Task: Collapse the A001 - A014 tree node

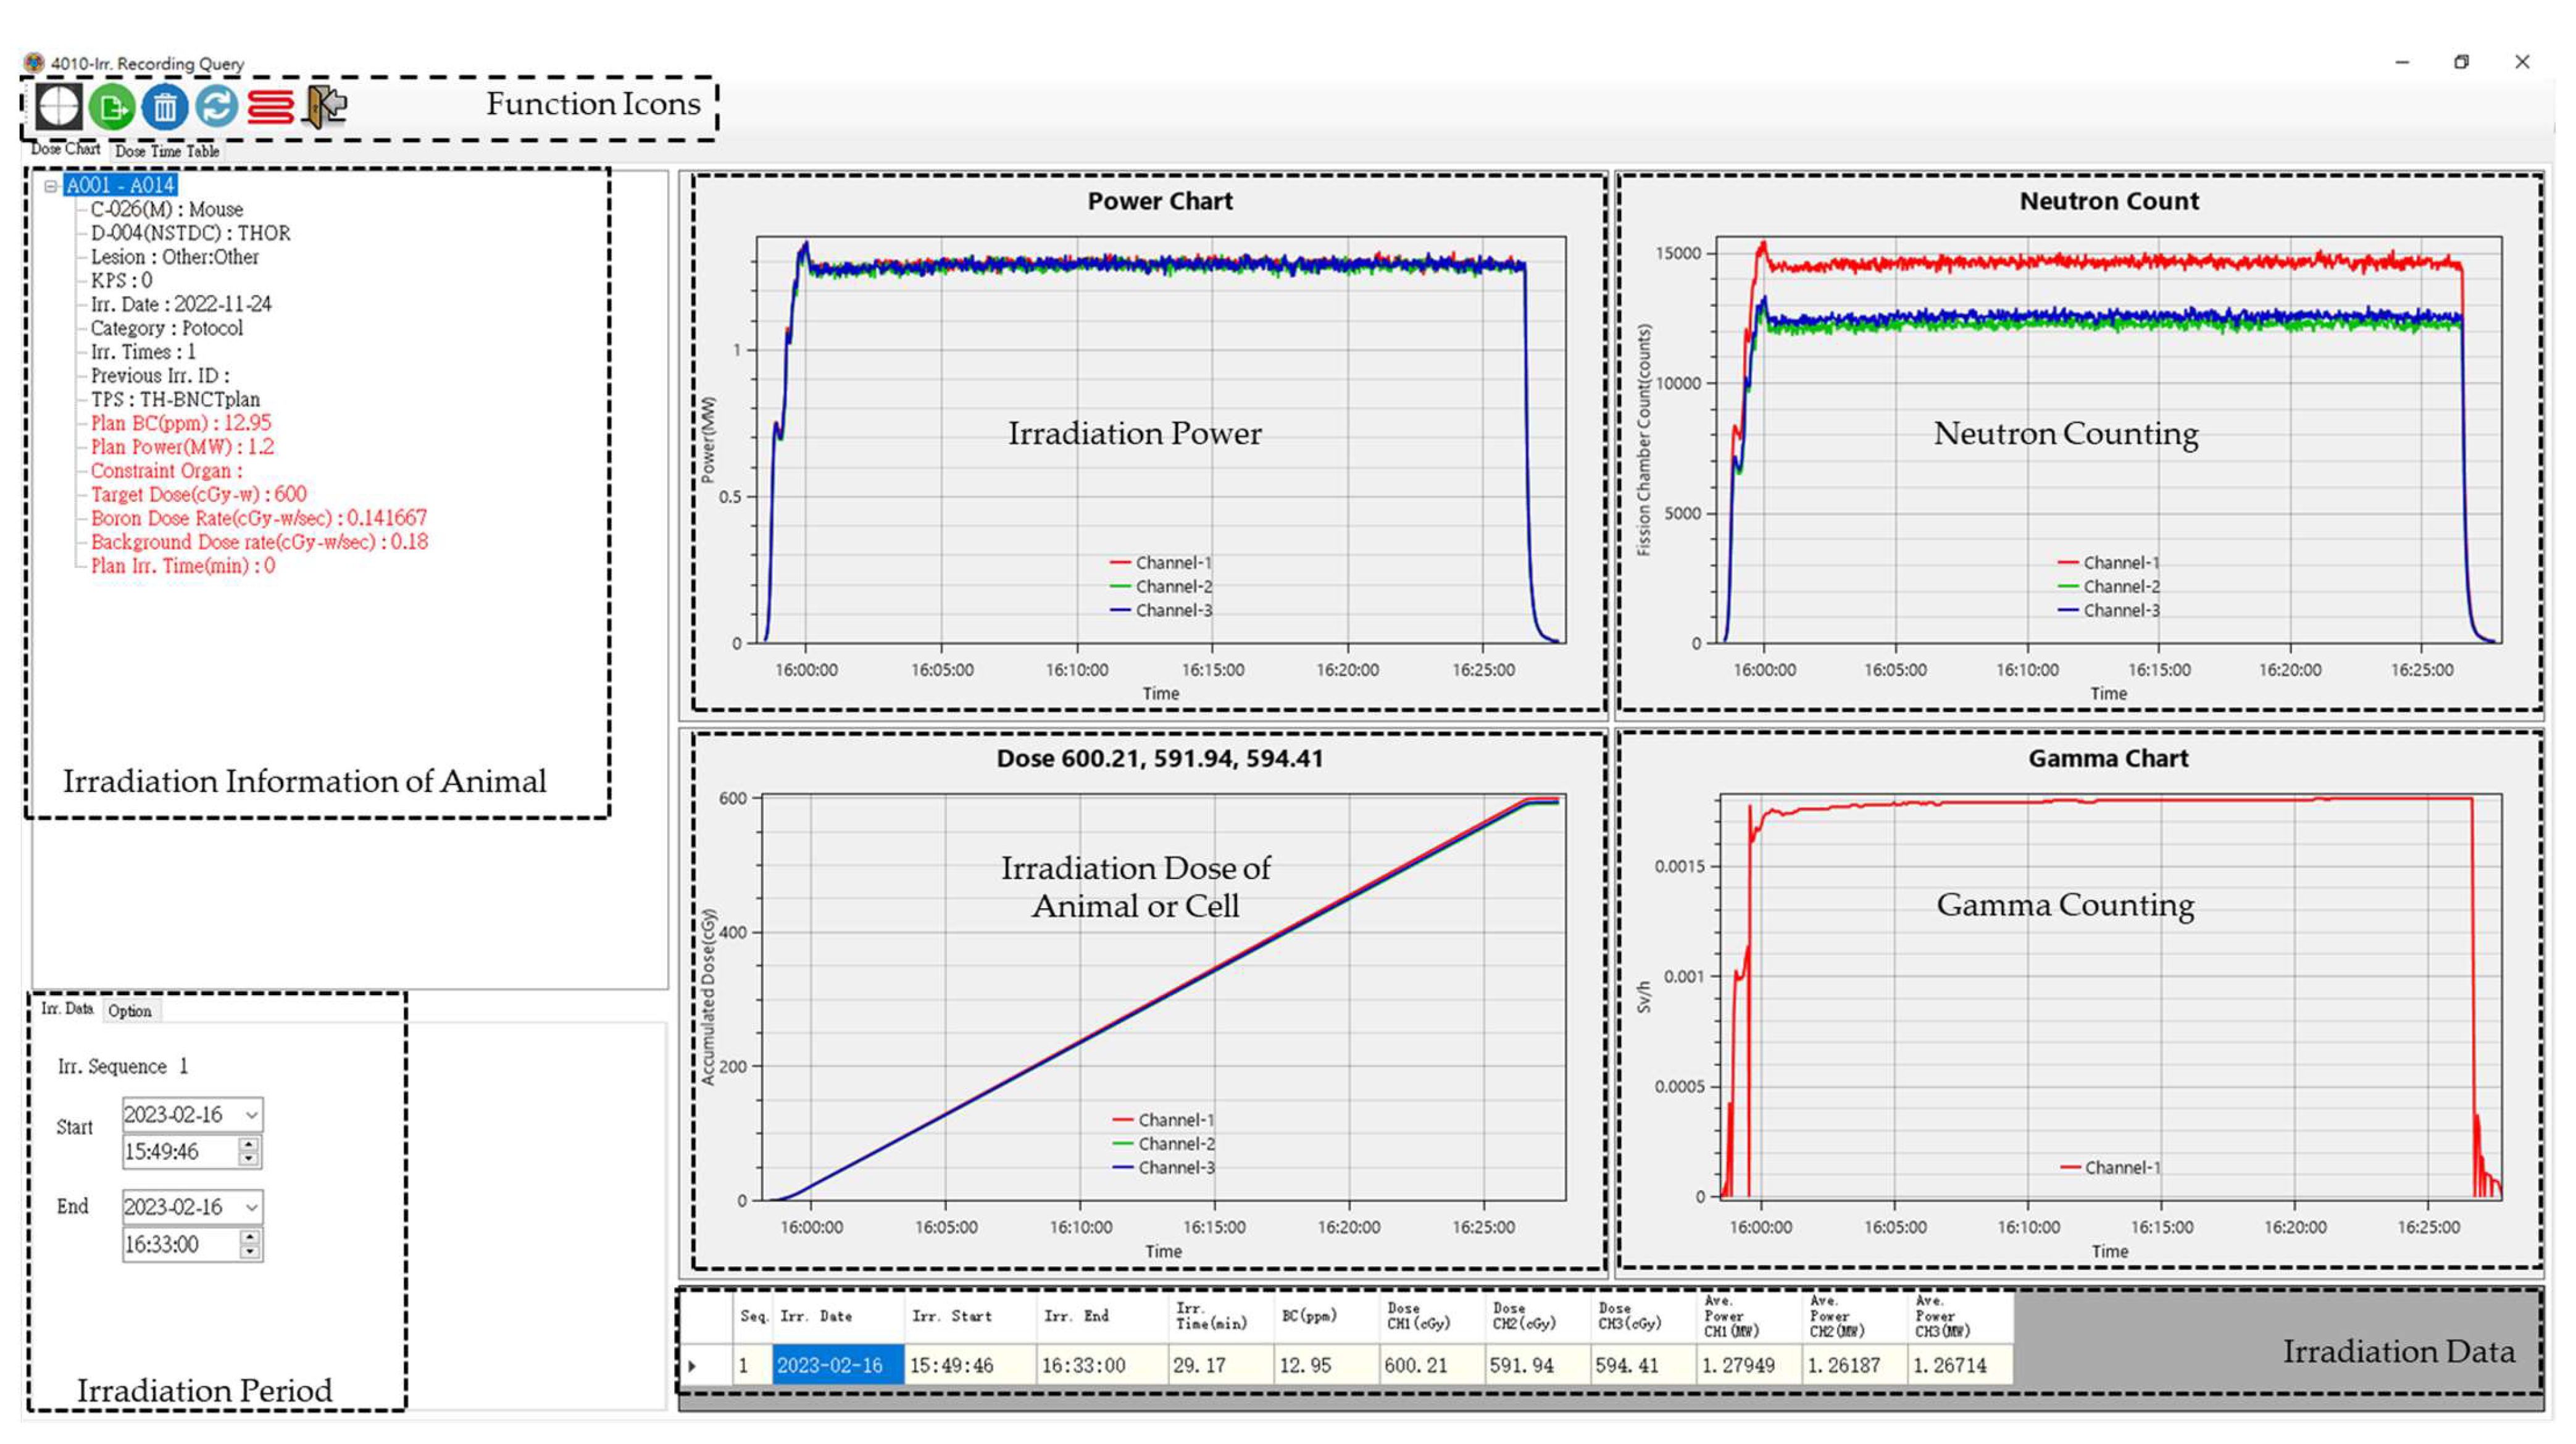Action: point(50,186)
